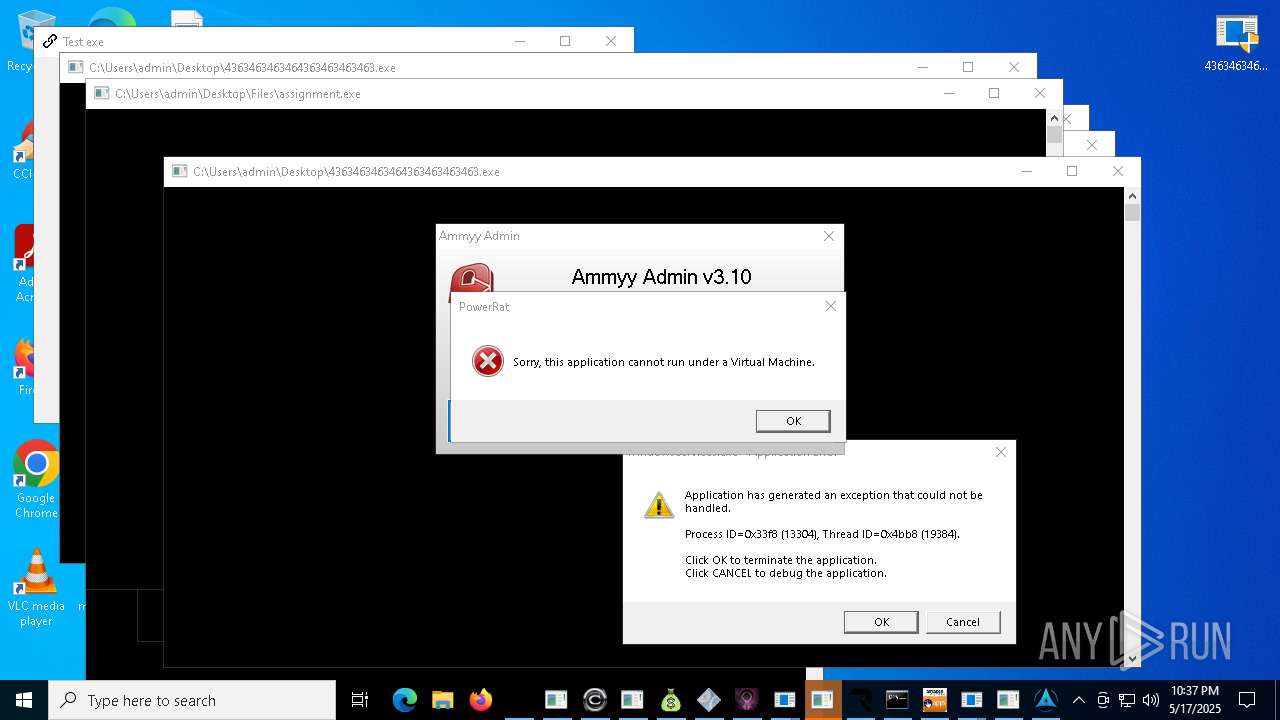Close the front 4363463...exe console window
The height and width of the screenshot is (720, 1280).
(1118, 171)
